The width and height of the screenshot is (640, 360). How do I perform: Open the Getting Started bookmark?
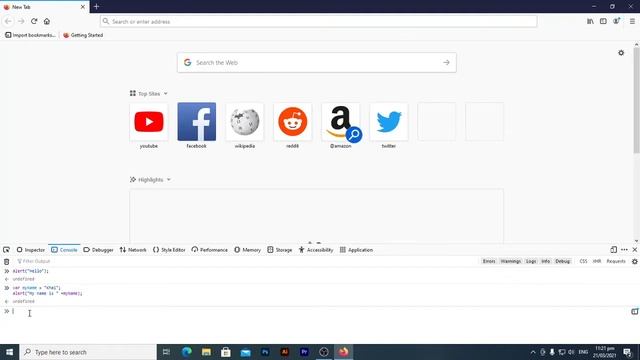pyautogui.click(x=83, y=35)
